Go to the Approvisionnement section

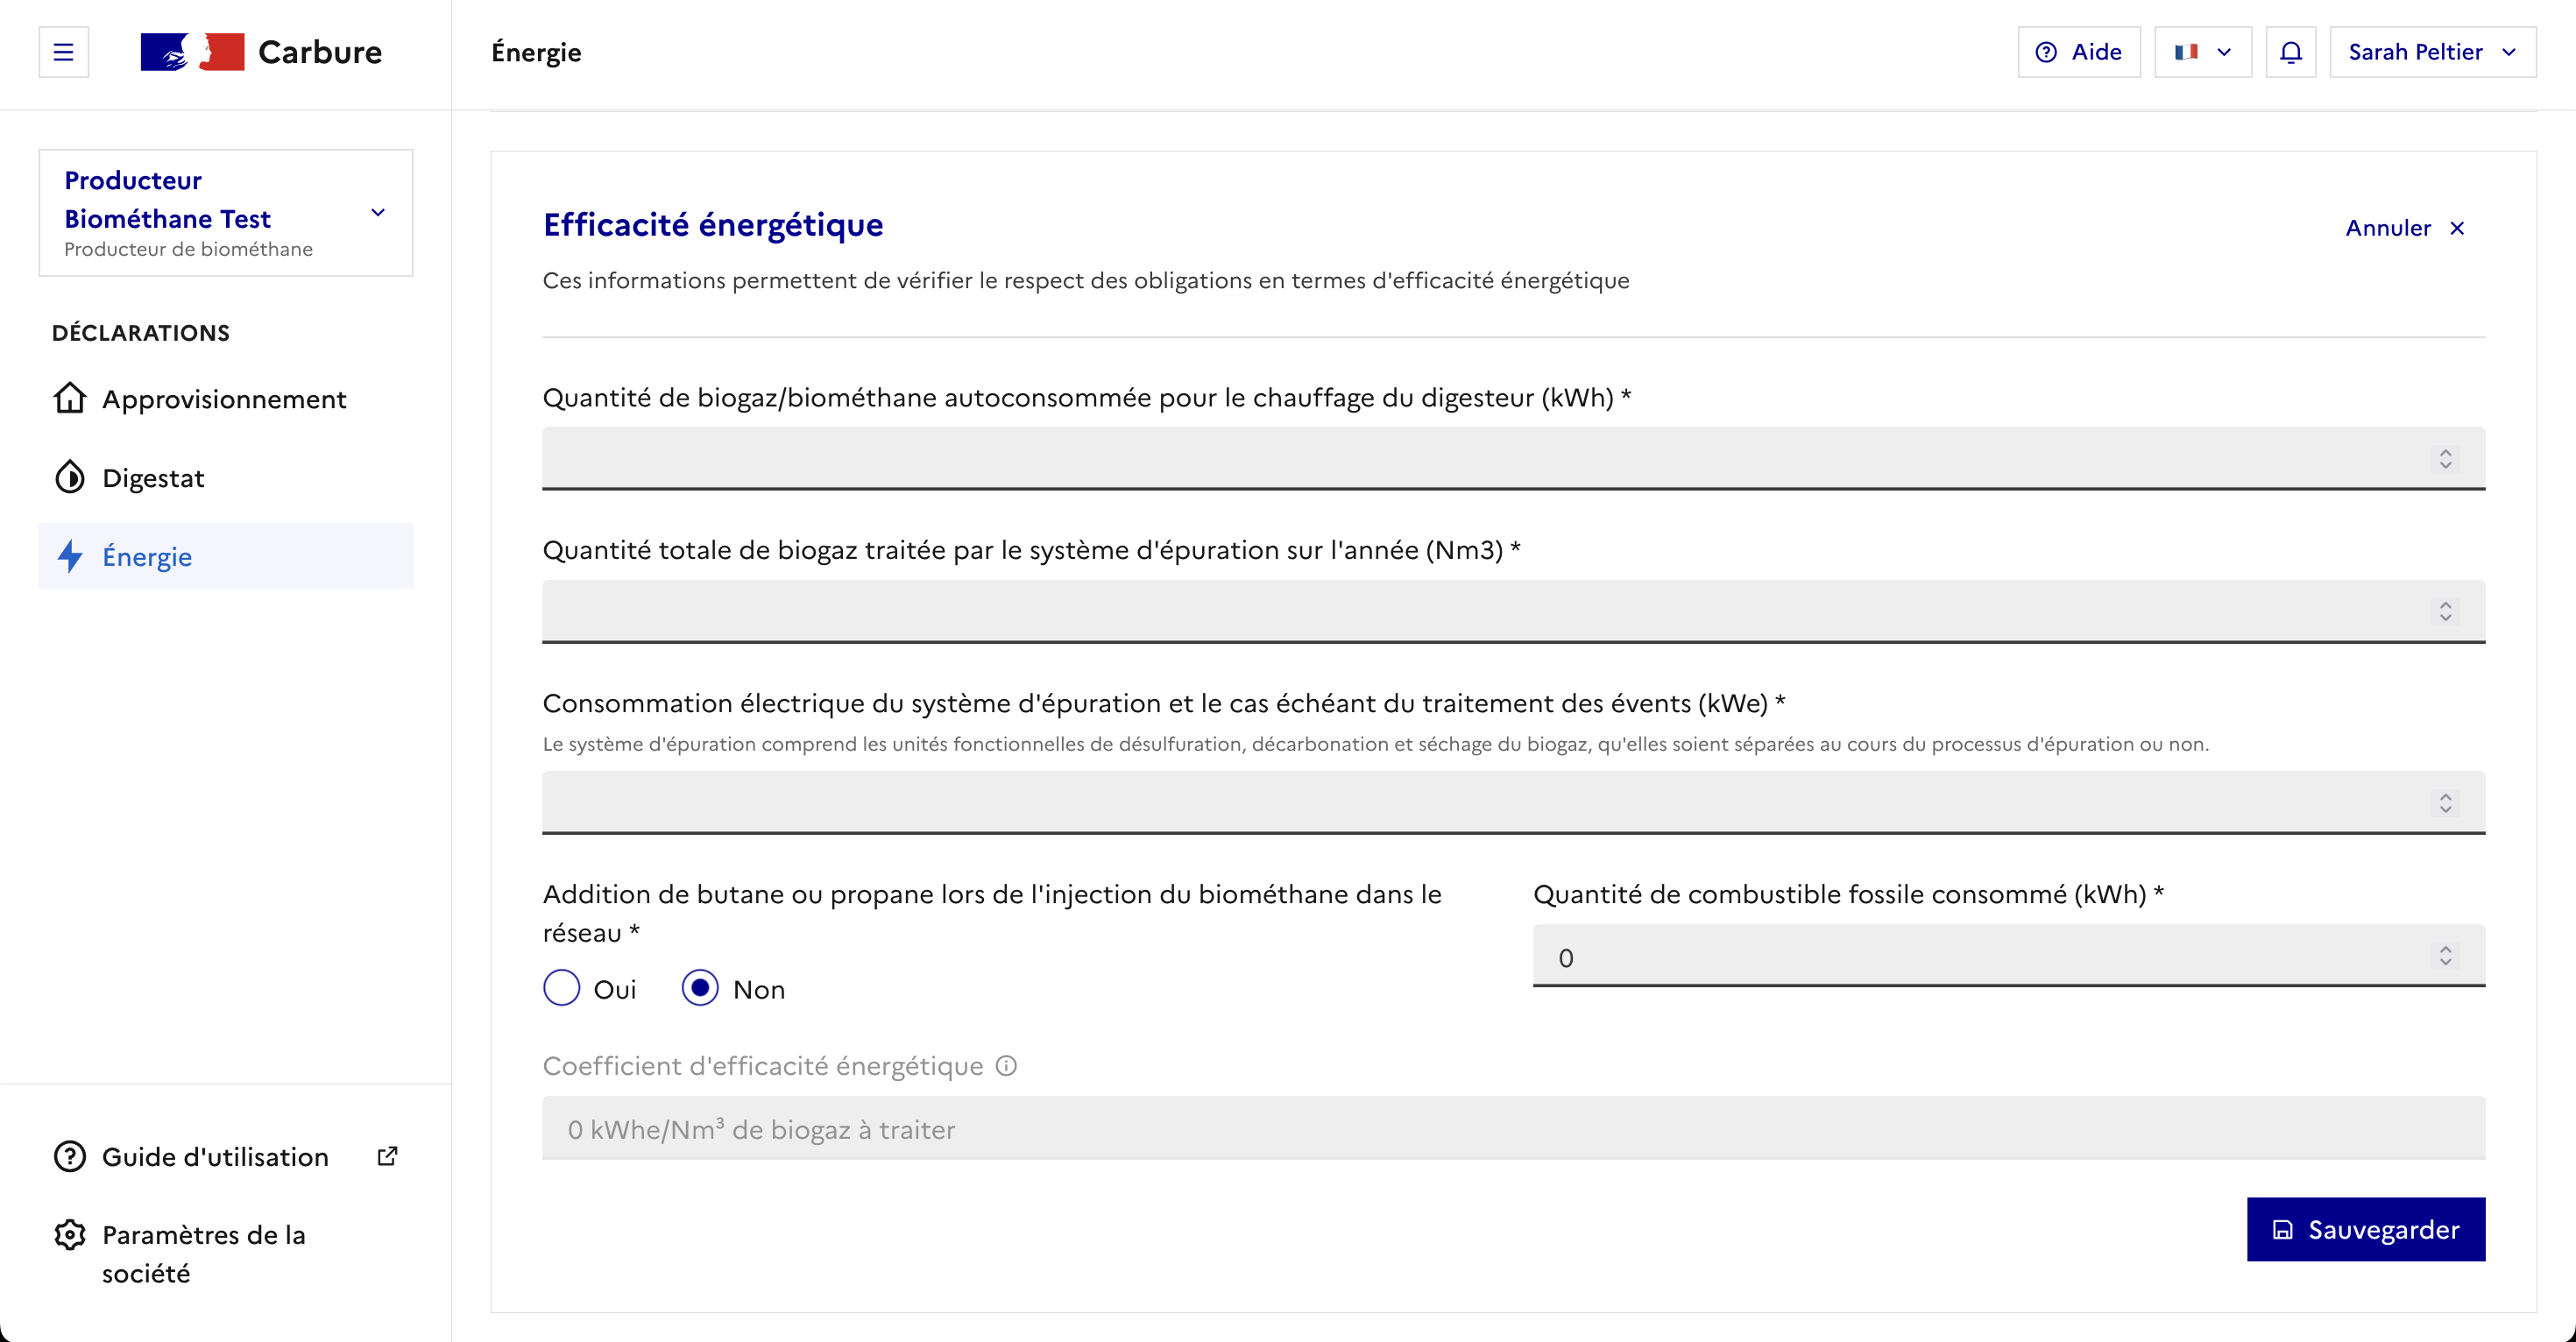[224, 399]
